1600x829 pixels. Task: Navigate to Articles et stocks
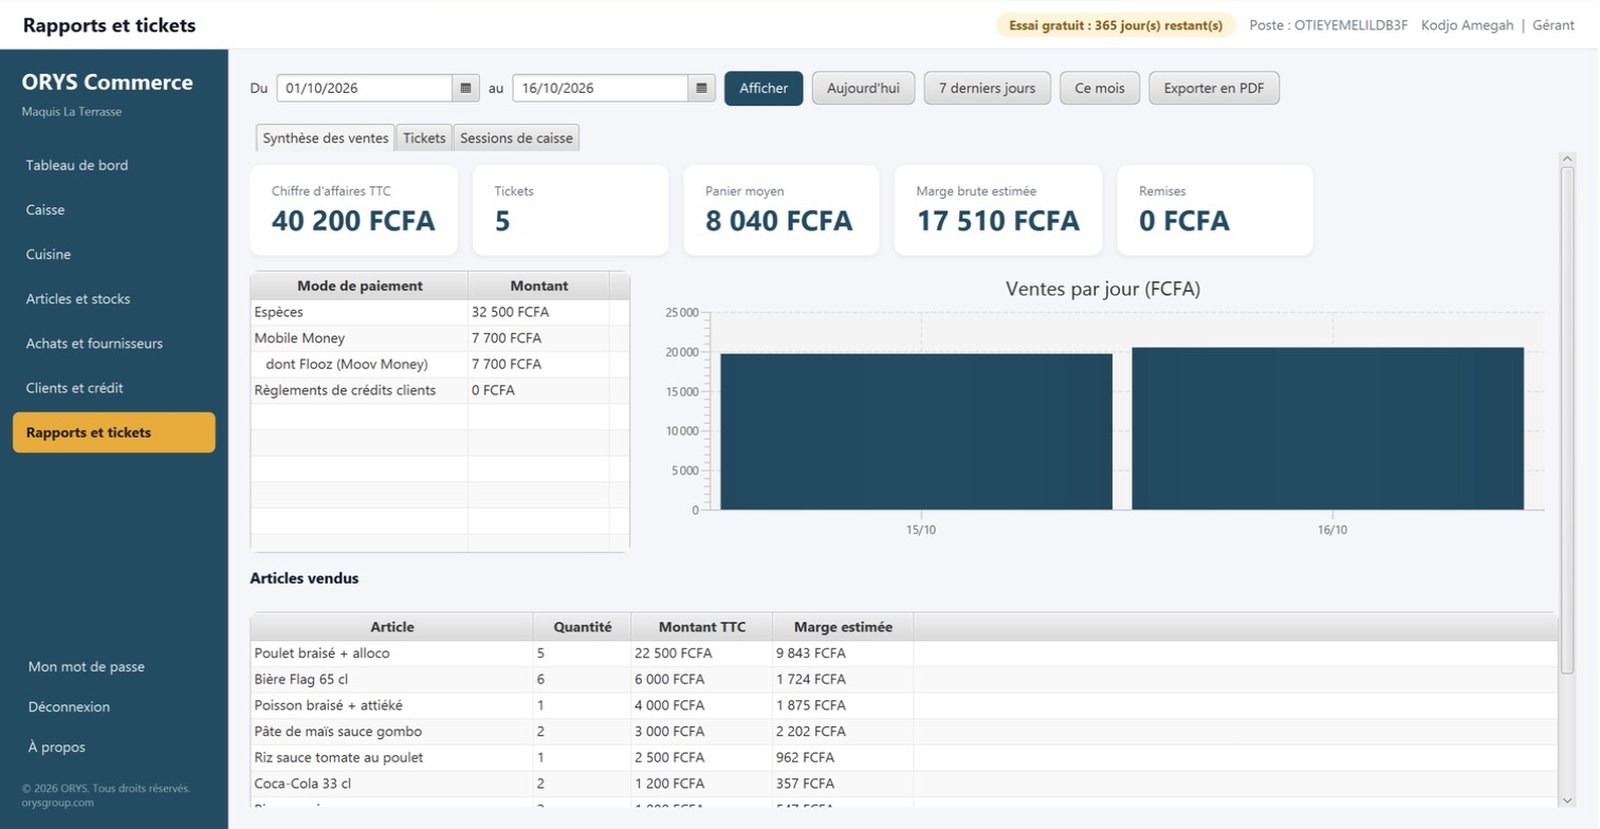(114, 299)
